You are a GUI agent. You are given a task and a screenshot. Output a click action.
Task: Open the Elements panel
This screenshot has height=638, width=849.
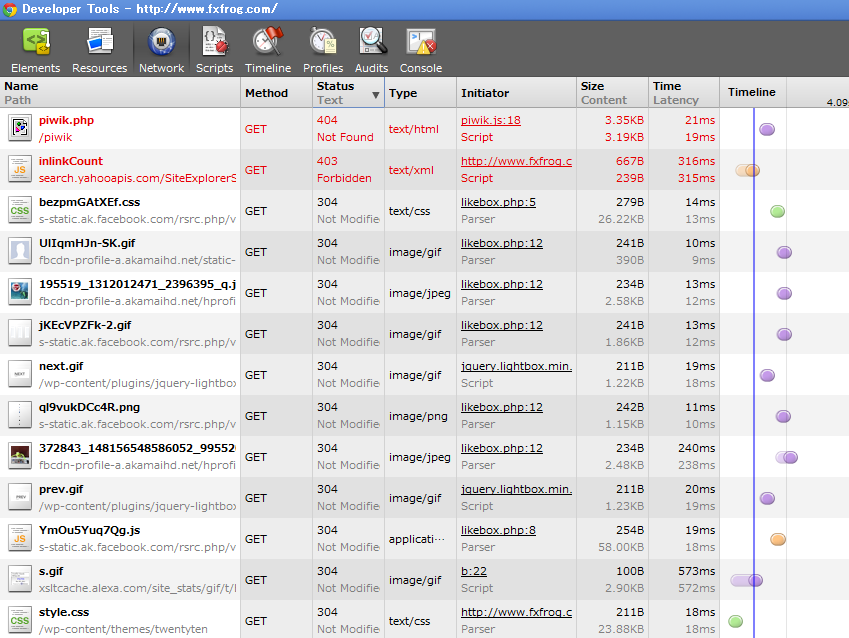pos(36,50)
